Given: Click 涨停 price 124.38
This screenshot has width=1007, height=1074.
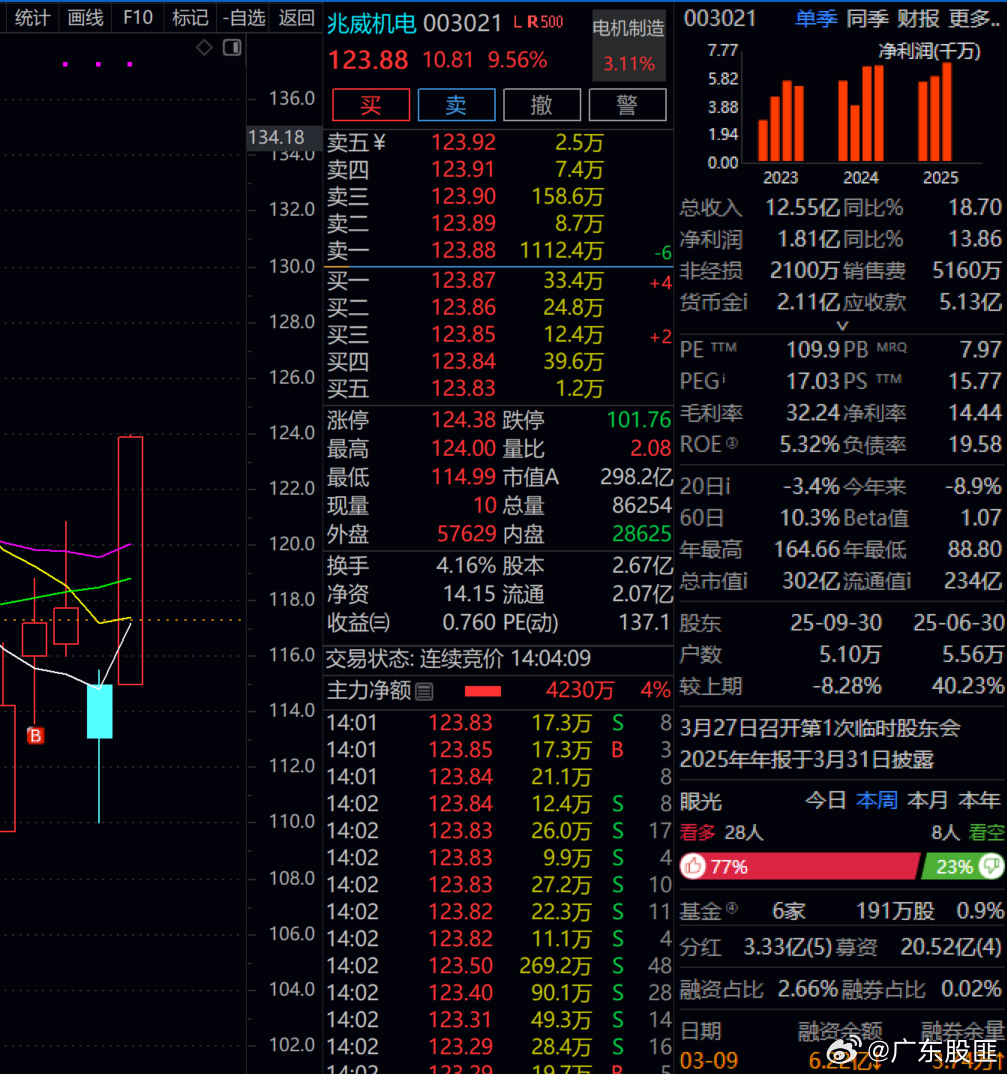Looking at the screenshot, I should (464, 419).
